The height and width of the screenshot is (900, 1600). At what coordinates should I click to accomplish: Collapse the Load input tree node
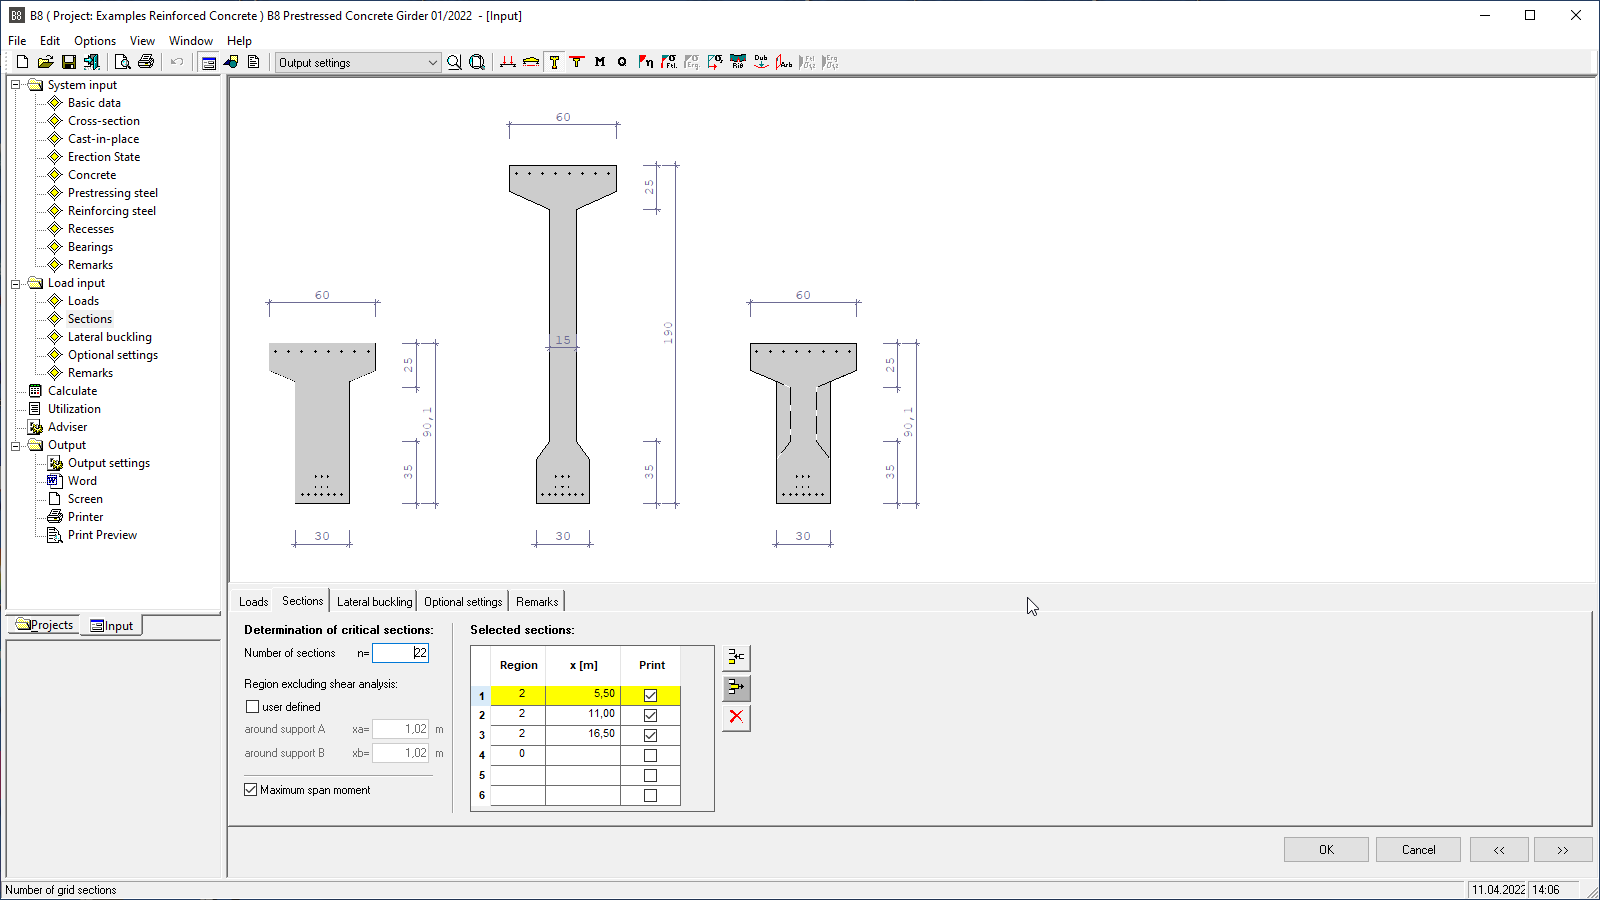pyautogui.click(x=16, y=283)
